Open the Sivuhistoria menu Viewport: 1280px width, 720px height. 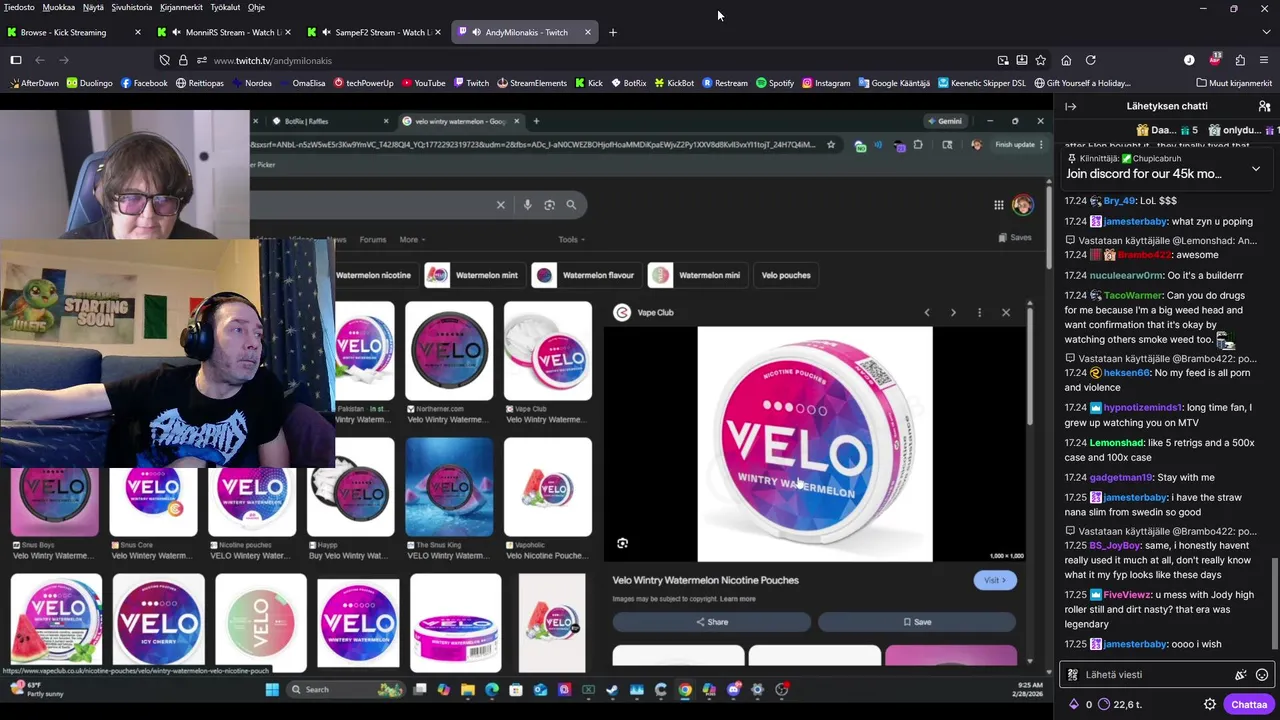(132, 7)
